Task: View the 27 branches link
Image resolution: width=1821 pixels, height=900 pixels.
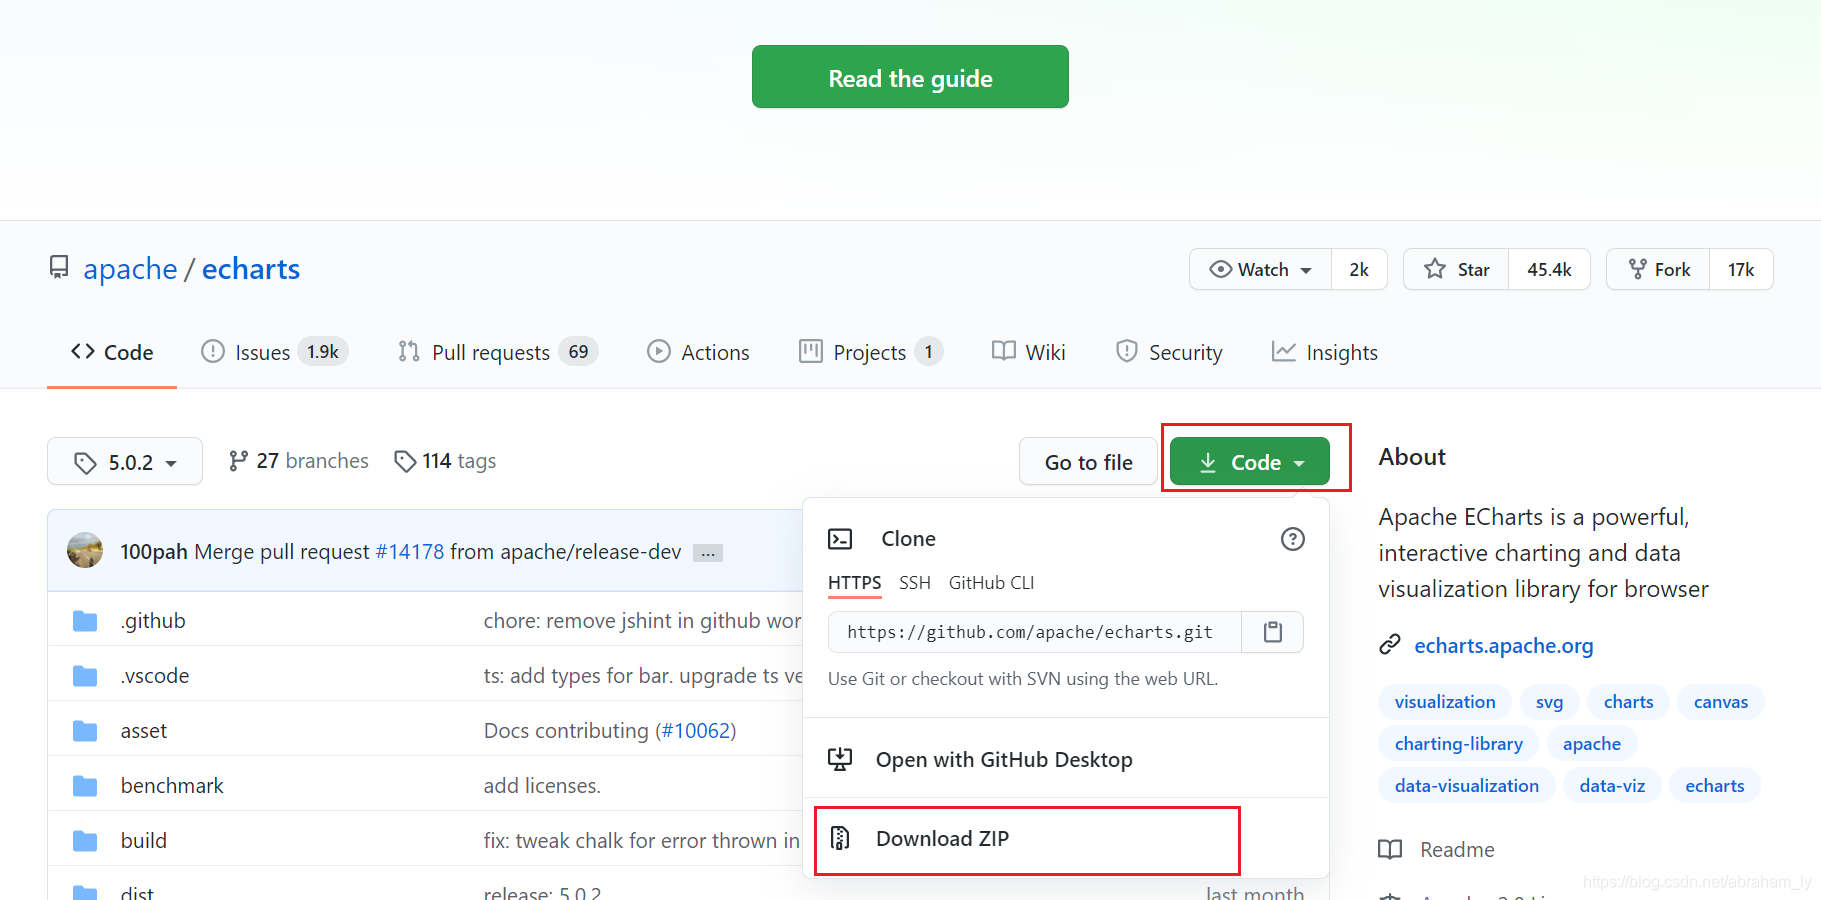Action: (x=299, y=461)
